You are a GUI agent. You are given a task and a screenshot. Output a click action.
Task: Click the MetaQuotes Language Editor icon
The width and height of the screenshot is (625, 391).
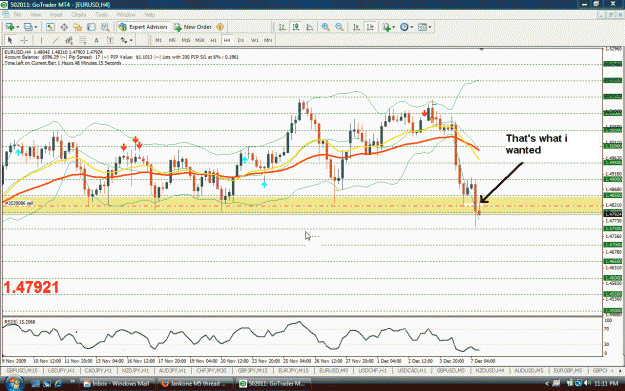220,27
